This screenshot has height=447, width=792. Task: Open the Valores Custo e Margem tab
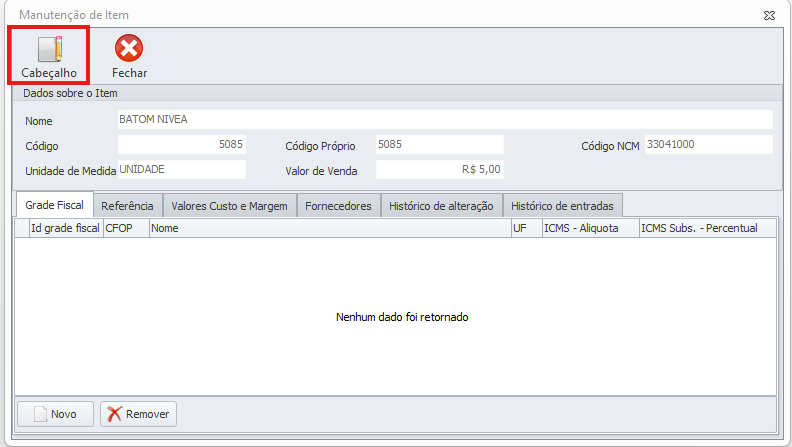coord(229,205)
